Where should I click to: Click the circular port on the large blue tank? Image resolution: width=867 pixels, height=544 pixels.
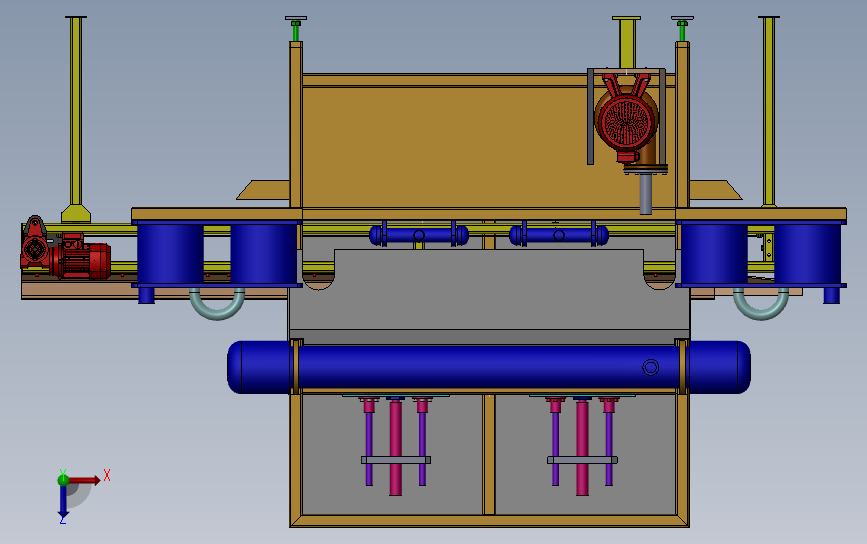coord(651,367)
